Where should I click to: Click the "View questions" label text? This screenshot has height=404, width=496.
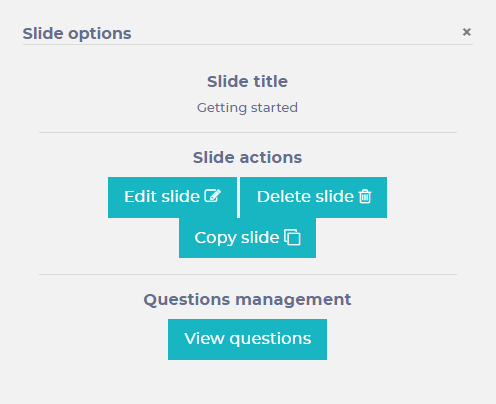(x=248, y=339)
